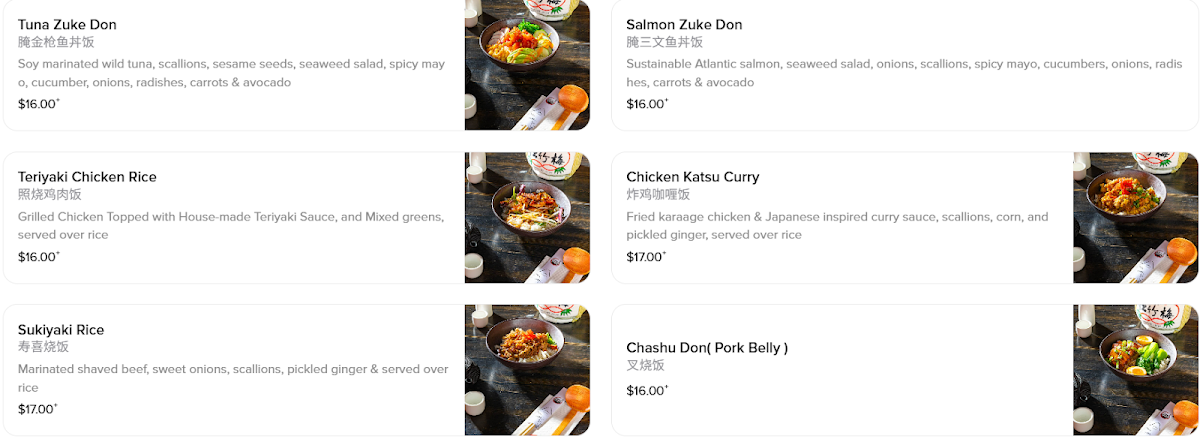Click the Chashu Don pork belly photo
Image resolution: width=1200 pixels, height=439 pixels.
click(1135, 370)
